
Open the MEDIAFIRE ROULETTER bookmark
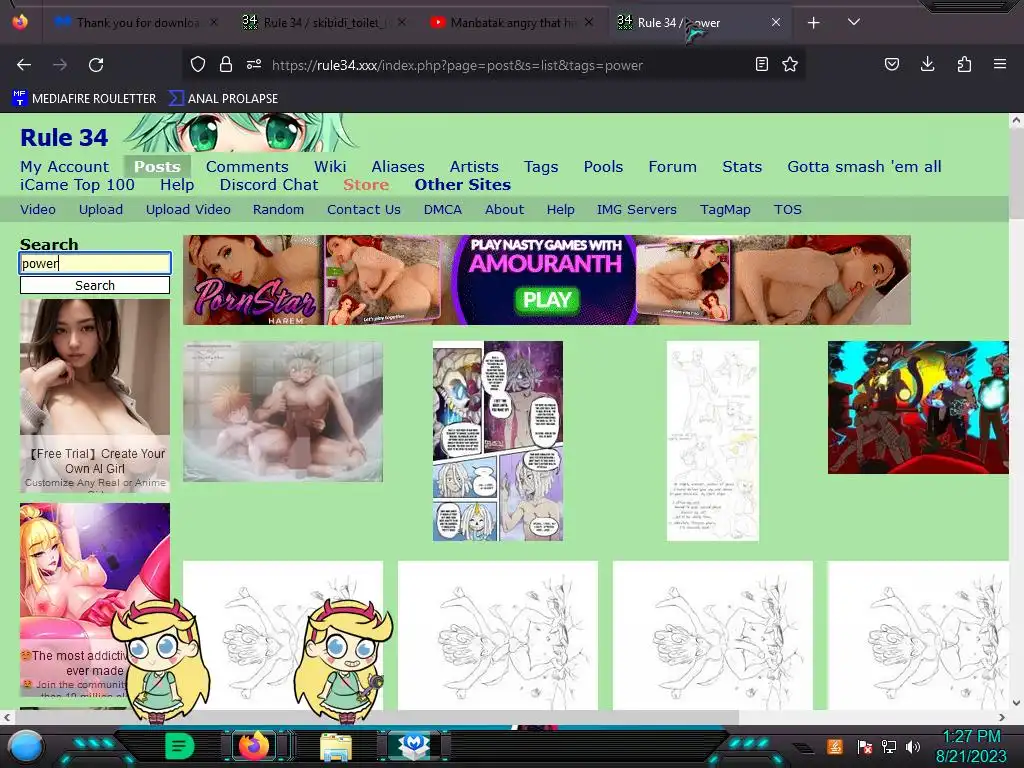click(84, 99)
